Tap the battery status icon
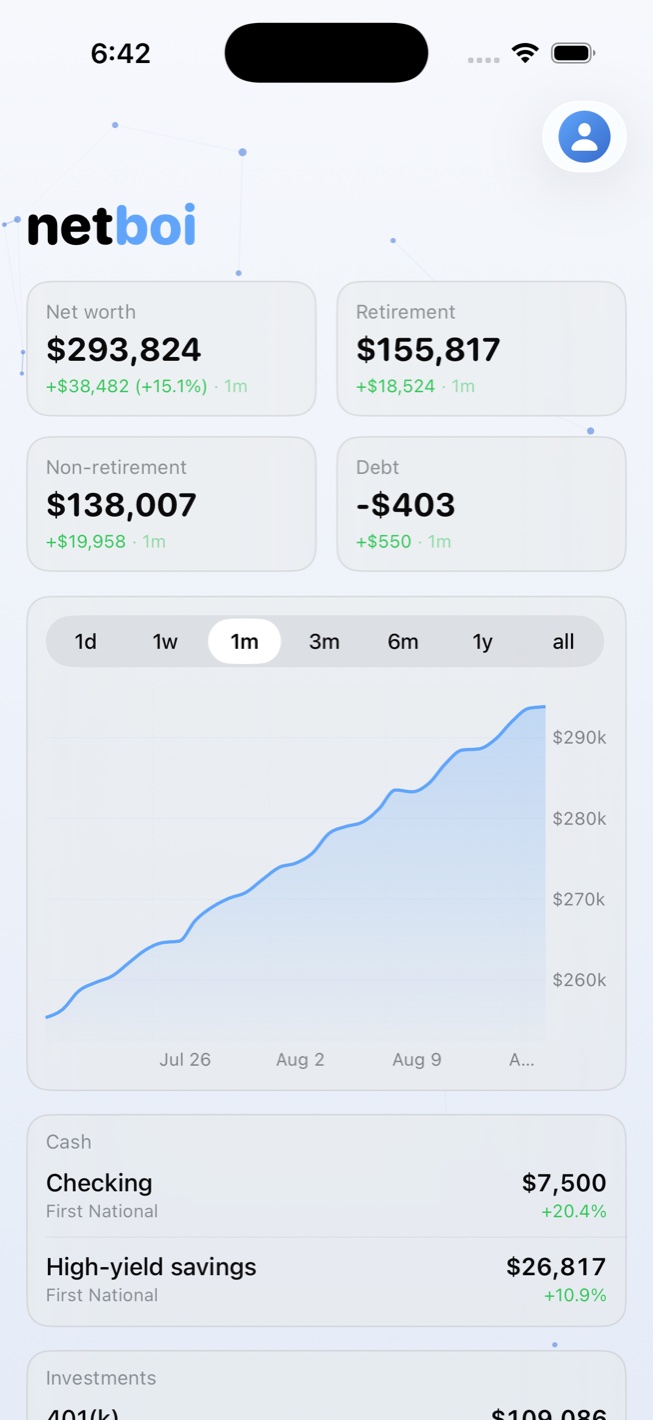 point(573,53)
